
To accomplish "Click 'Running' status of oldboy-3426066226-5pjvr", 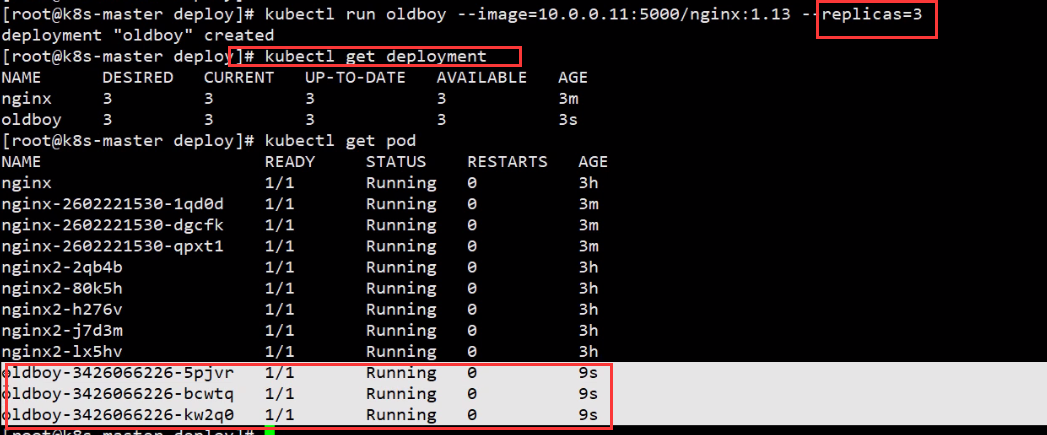I will pos(401,373).
